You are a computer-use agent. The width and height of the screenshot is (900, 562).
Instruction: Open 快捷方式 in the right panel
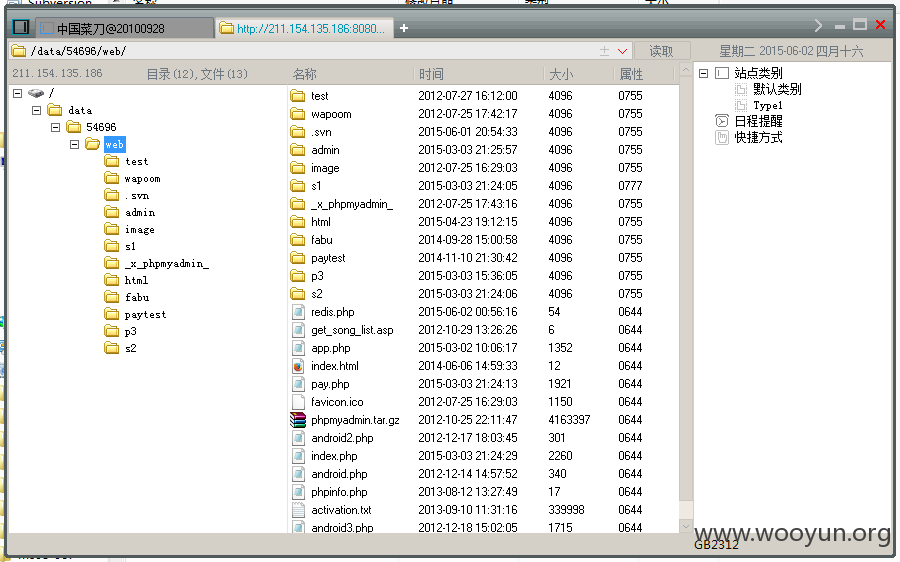(x=758, y=138)
